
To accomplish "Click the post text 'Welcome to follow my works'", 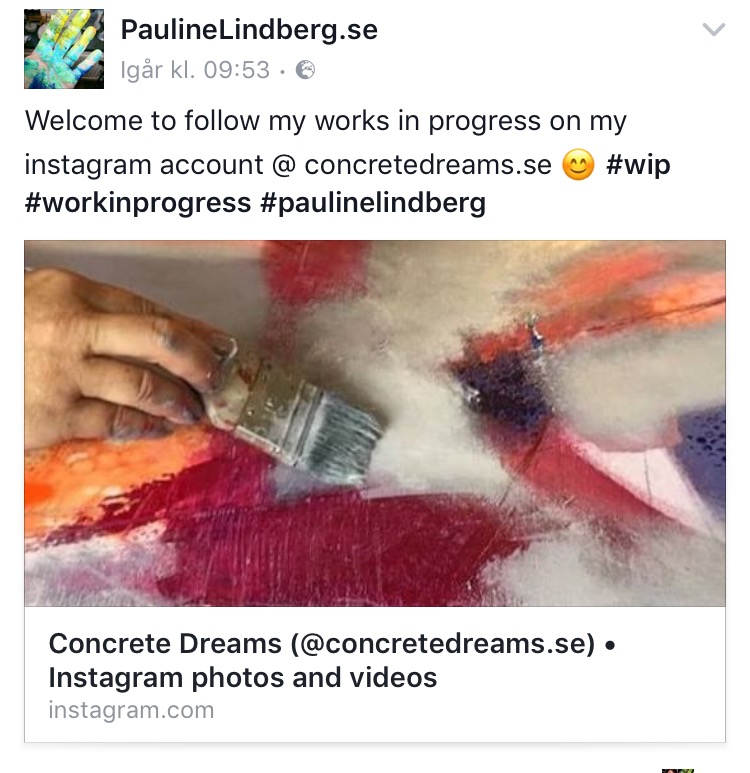I will [x=207, y=121].
